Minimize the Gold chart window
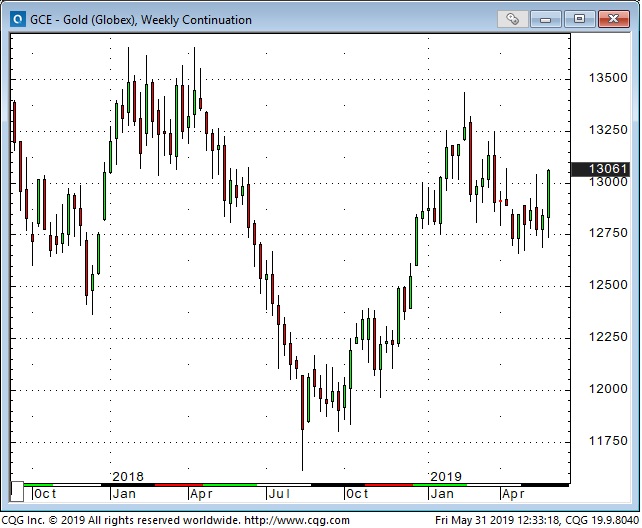This screenshot has width=642, height=528. coord(545,19)
